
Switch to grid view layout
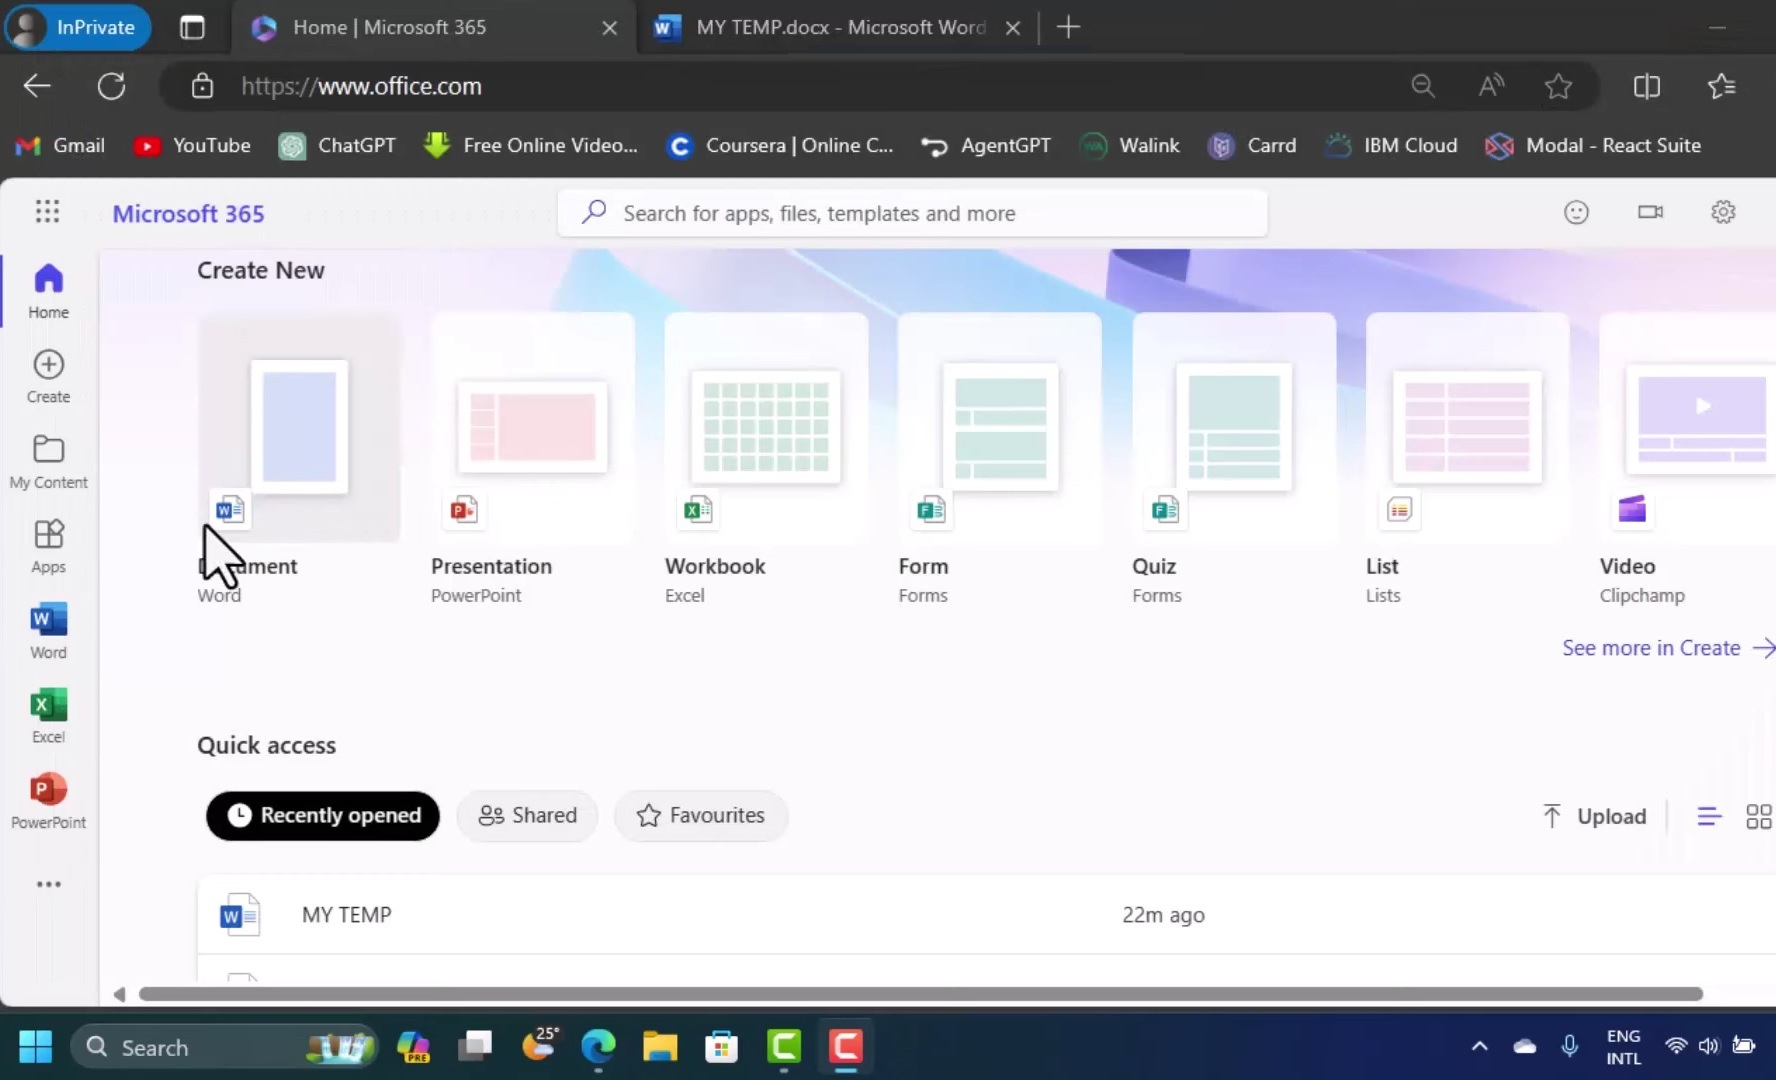(1758, 817)
